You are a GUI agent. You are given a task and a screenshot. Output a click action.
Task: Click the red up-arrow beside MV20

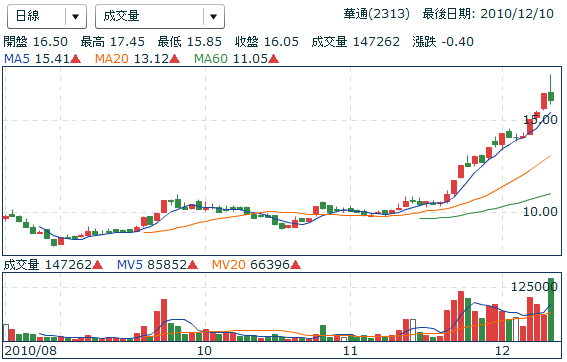coord(295,265)
